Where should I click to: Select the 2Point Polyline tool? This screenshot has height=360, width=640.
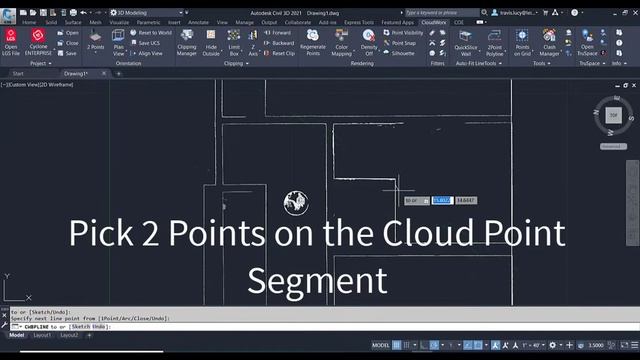coord(494,42)
